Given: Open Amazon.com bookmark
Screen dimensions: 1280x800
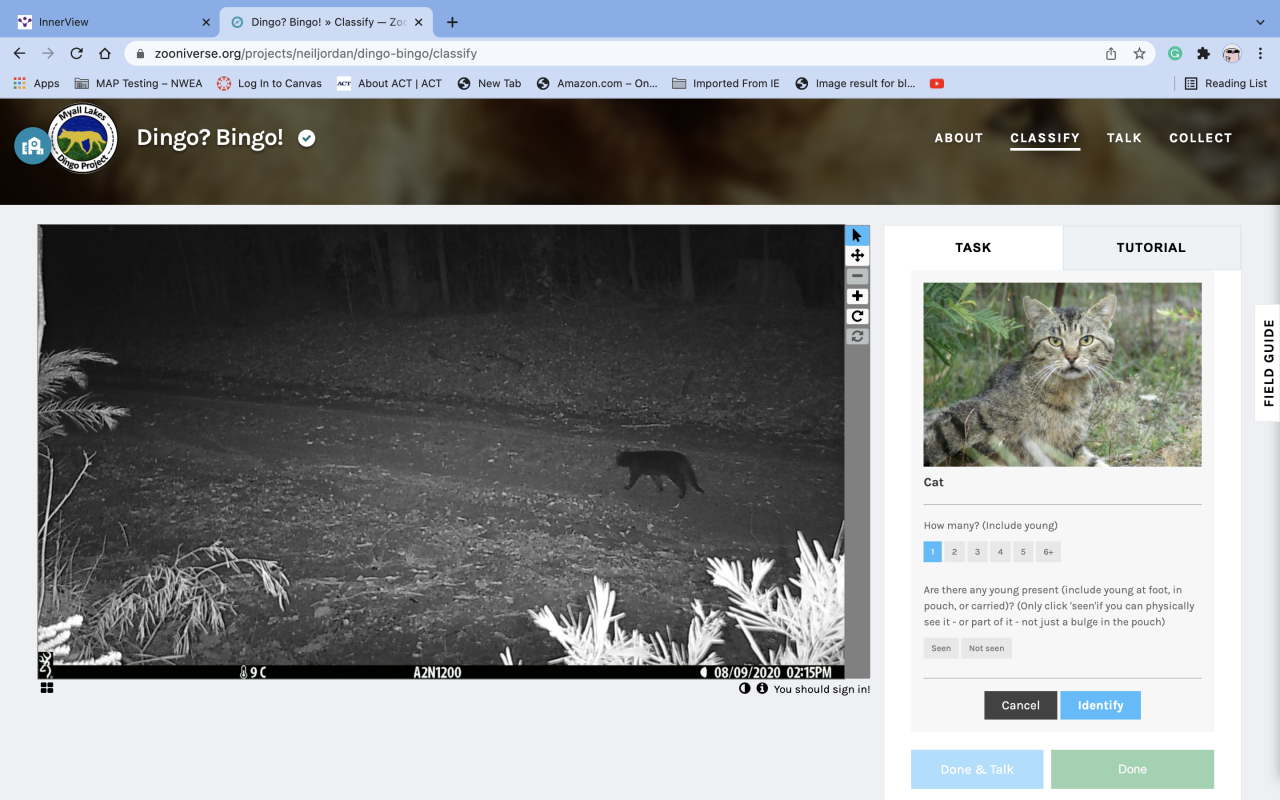Looking at the screenshot, I should click(597, 83).
